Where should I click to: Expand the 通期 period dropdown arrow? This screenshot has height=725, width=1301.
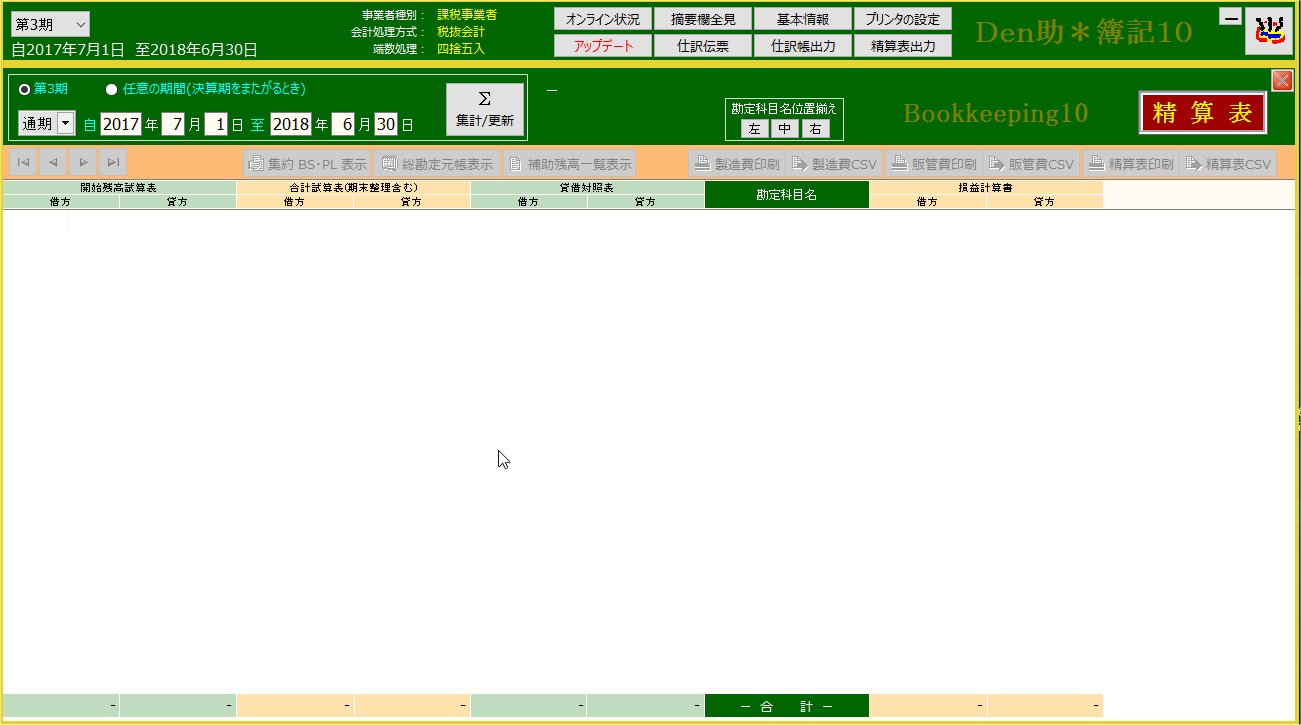point(66,123)
